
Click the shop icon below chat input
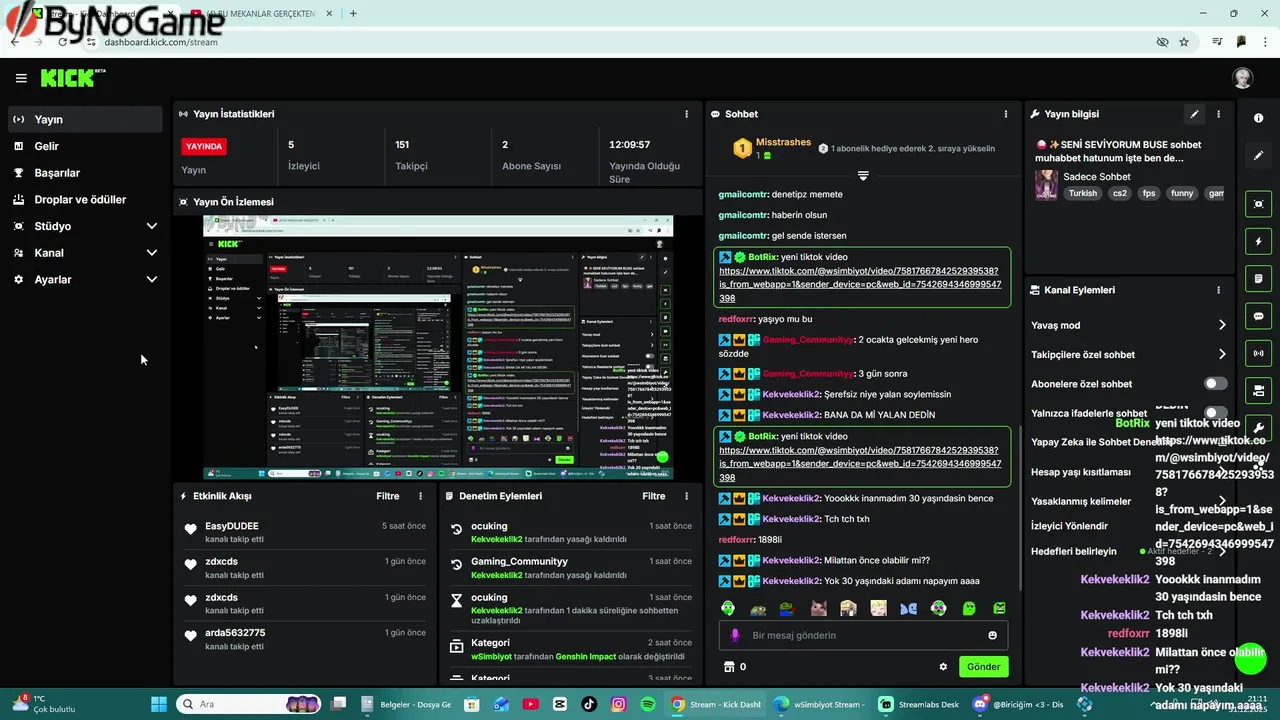pyautogui.click(x=729, y=667)
